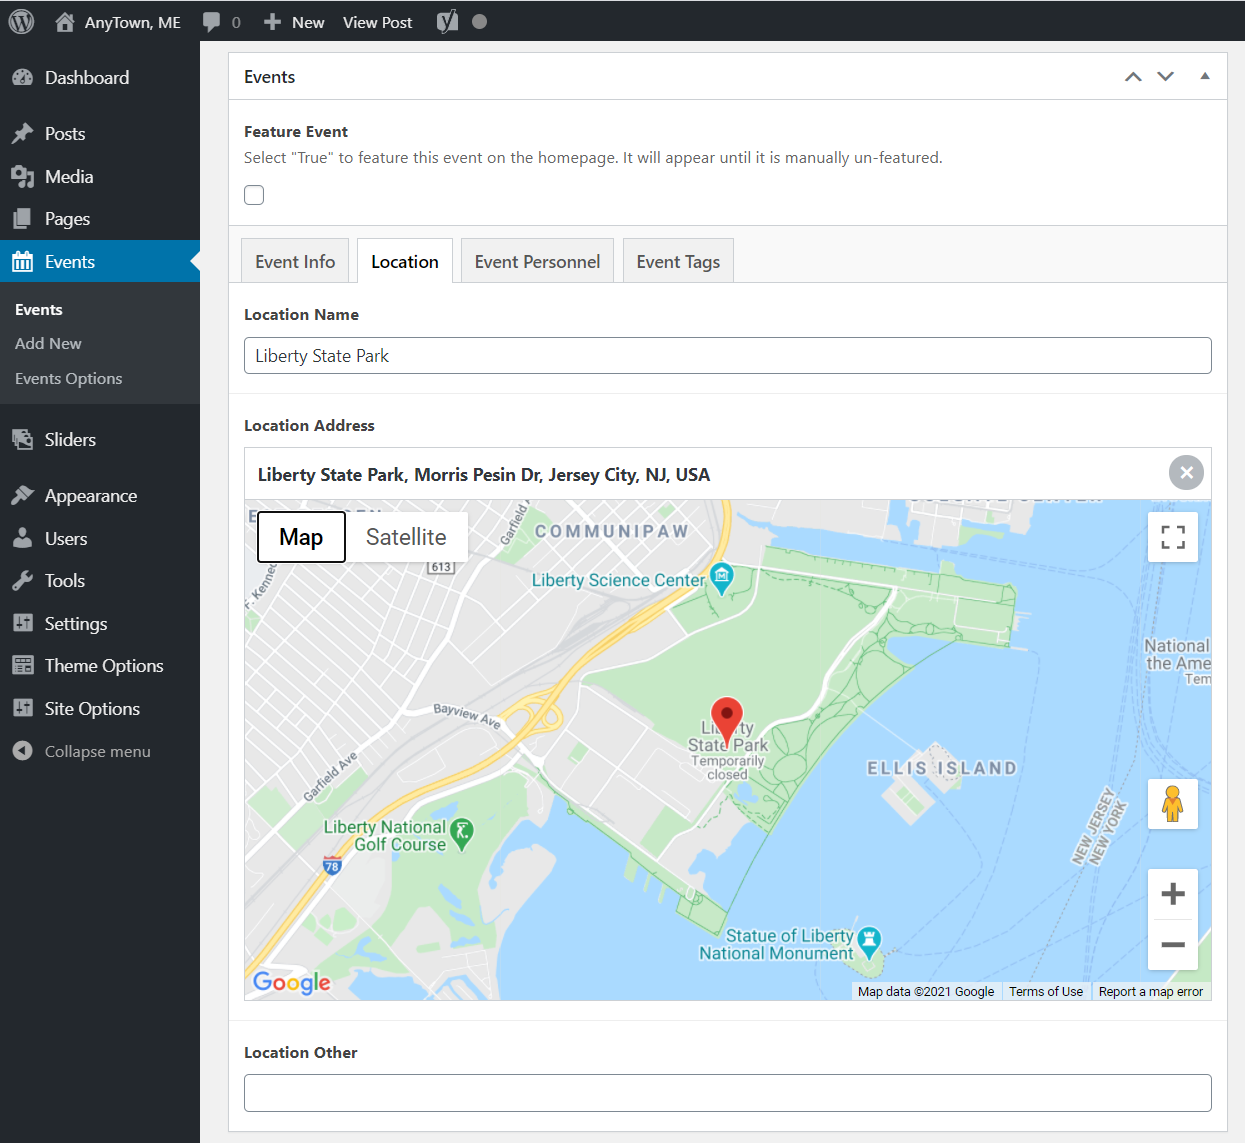Click Collapse menu text
The width and height of the screenshot is (1245, 1143).
(x=98, y=751)
